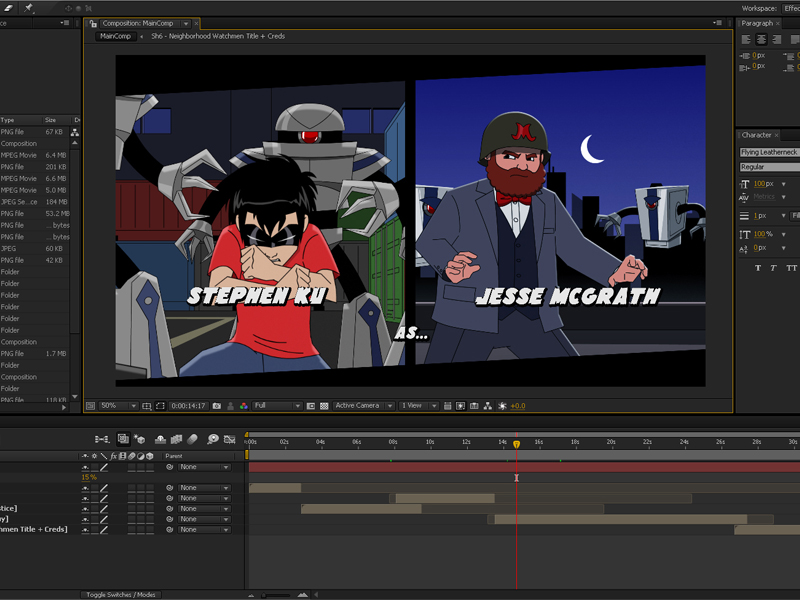Close the Composition: MainComp tab
This screenshot has width=800, height=600.
(196, 23)
